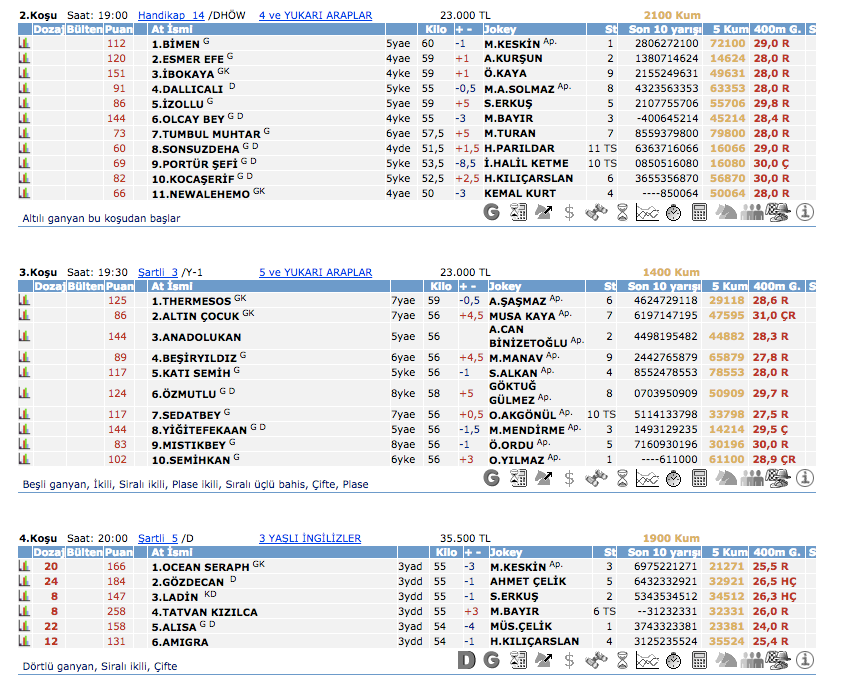Open the binoculars icon under race 2

(x=596, y=211)
